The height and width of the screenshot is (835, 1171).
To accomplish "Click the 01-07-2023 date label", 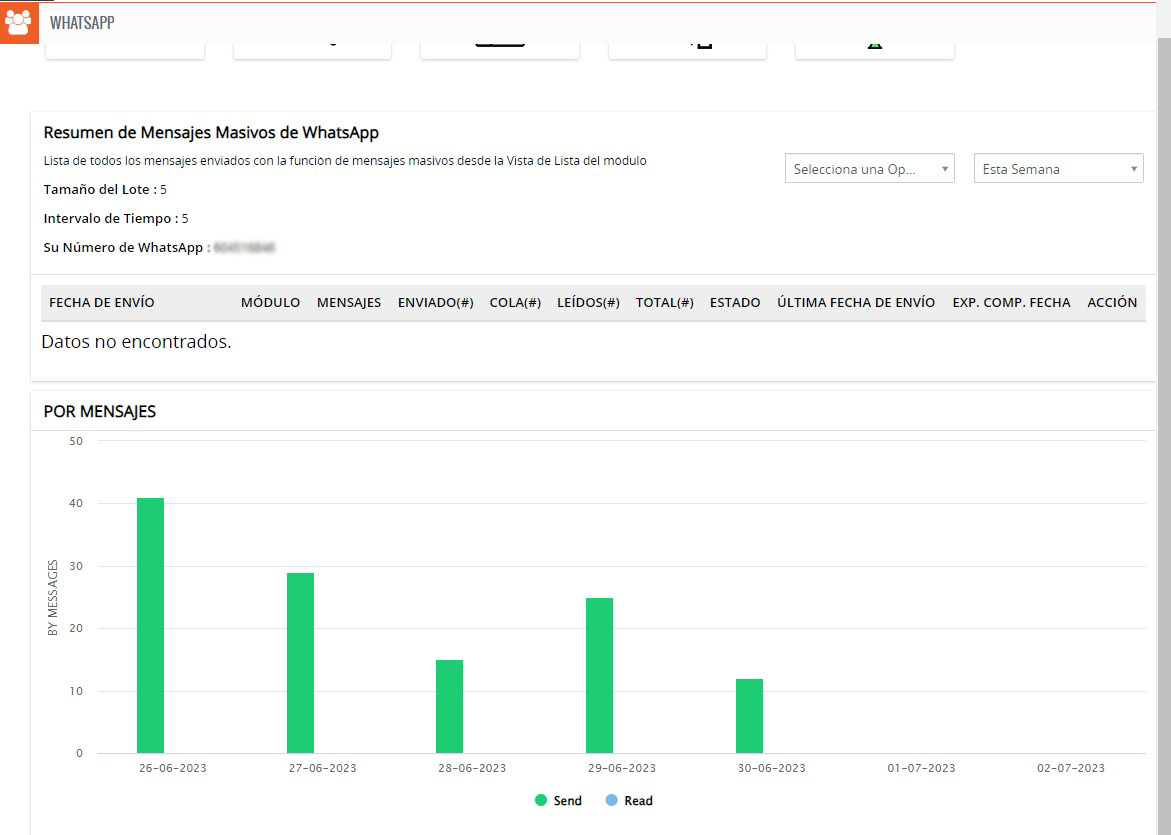I will (921, 768).
